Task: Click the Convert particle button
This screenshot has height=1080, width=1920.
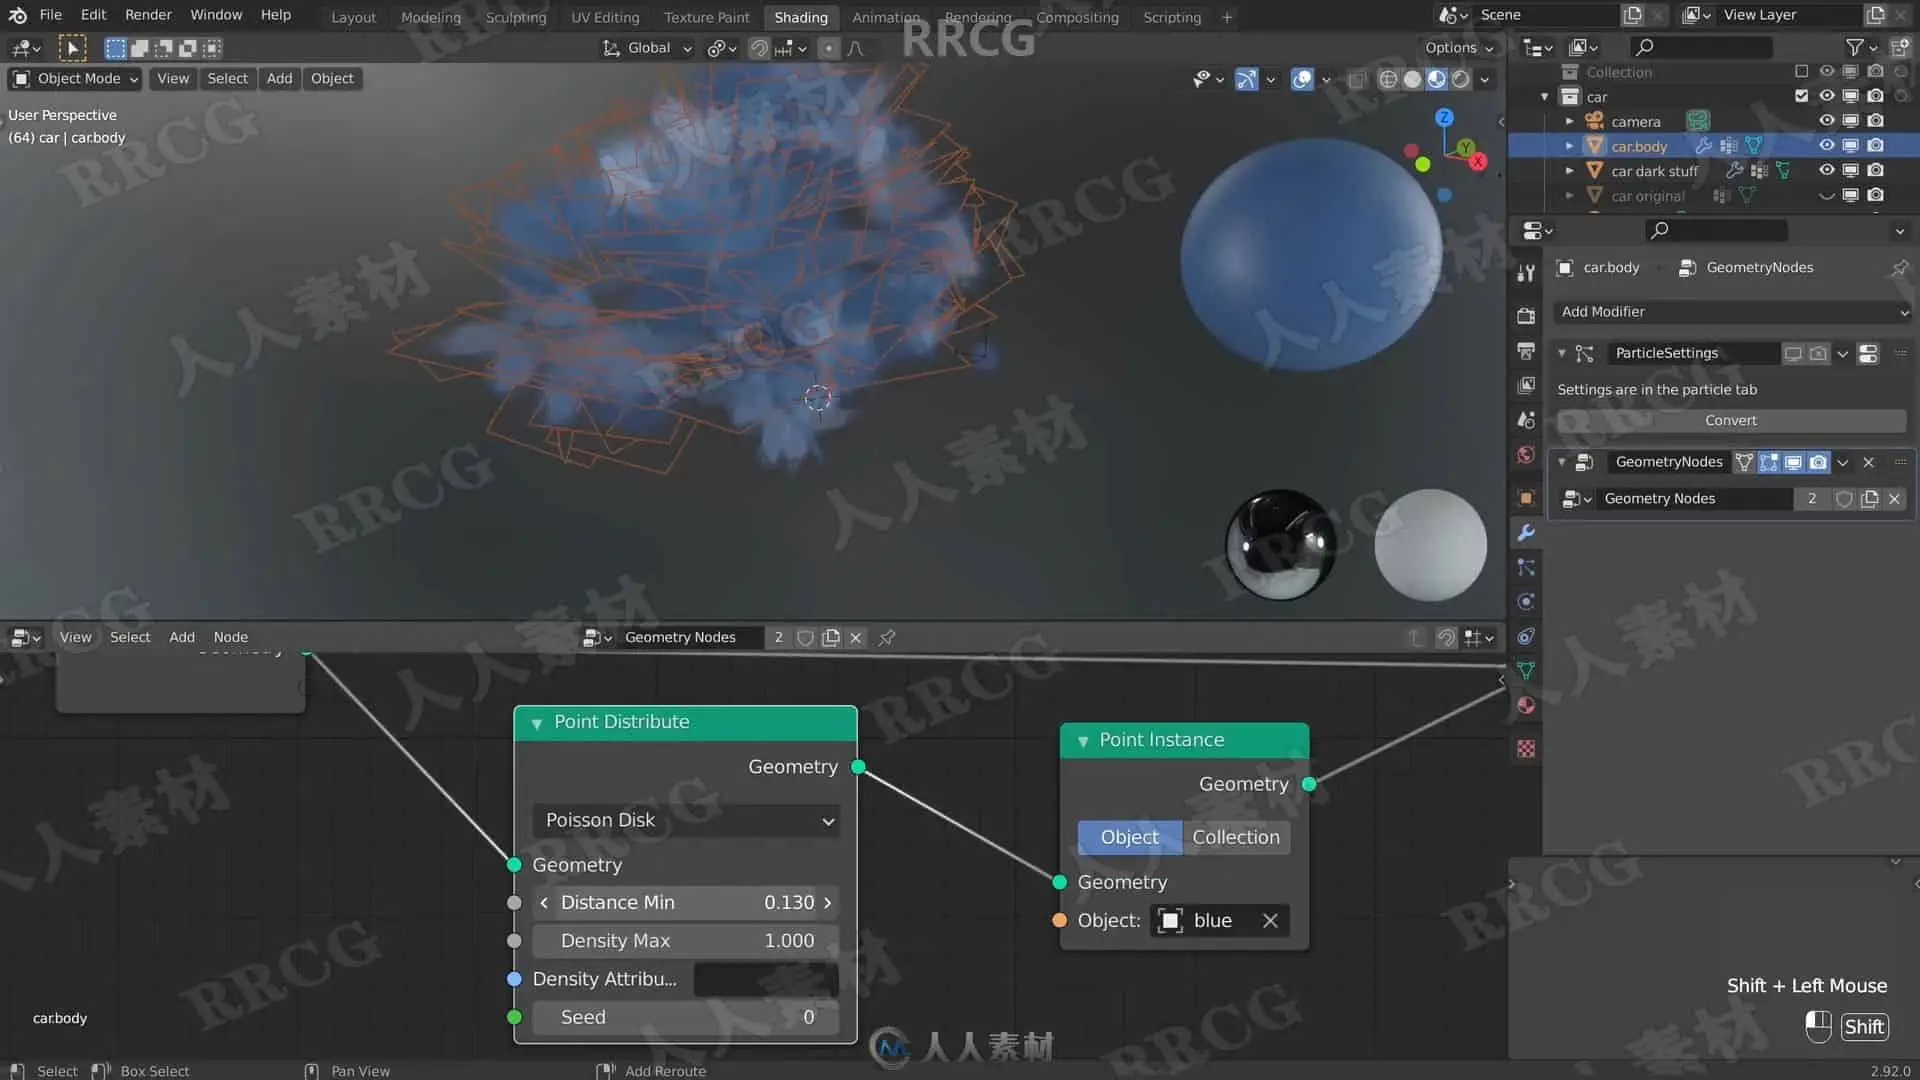Action: 1730,421
